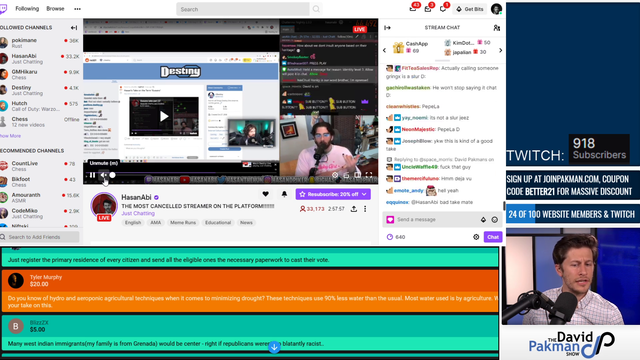Viewport: 640px width, 360px height.
Task: Open HasanAbi channel in sidebar
Action: point(40,59)
